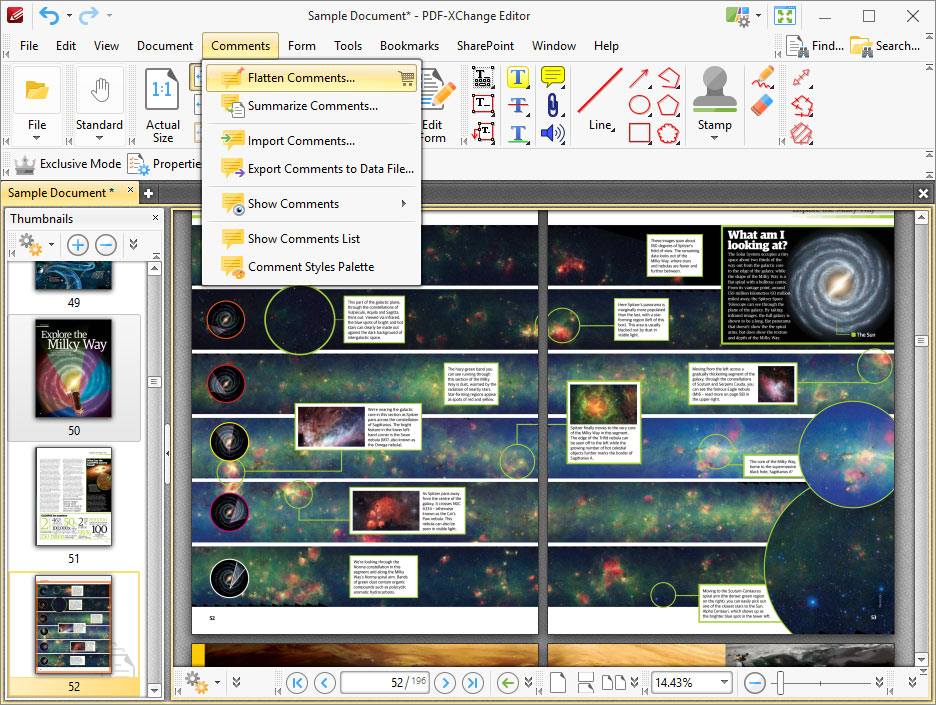Click the Actual Size 1:1 icon
Image resolution: width=936 pixels, height=705 pixels.
[x=162, y=90]
